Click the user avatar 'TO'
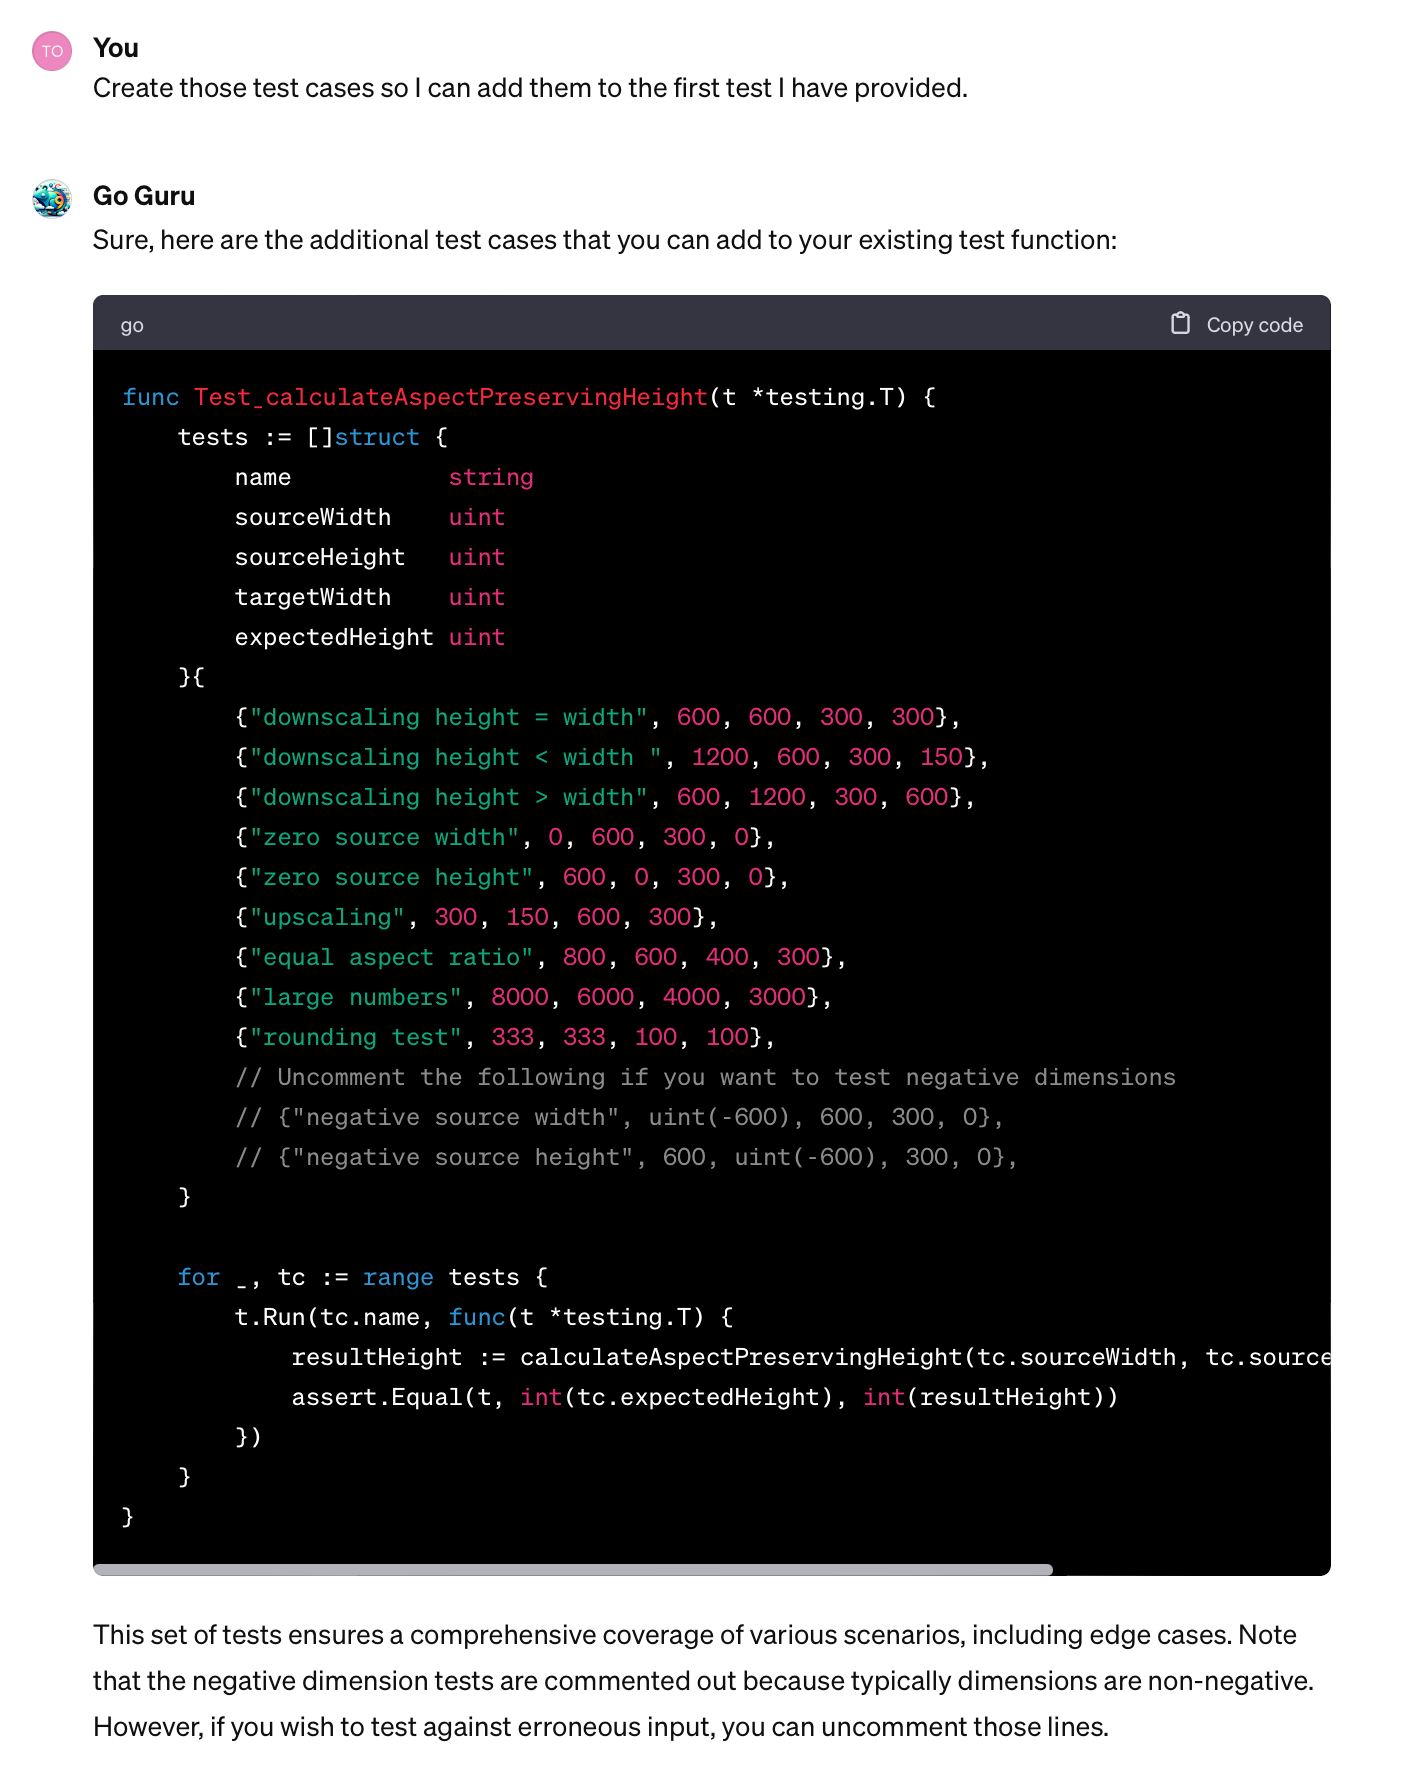This screenshot has width=1420, height=1780. point(52,51)
